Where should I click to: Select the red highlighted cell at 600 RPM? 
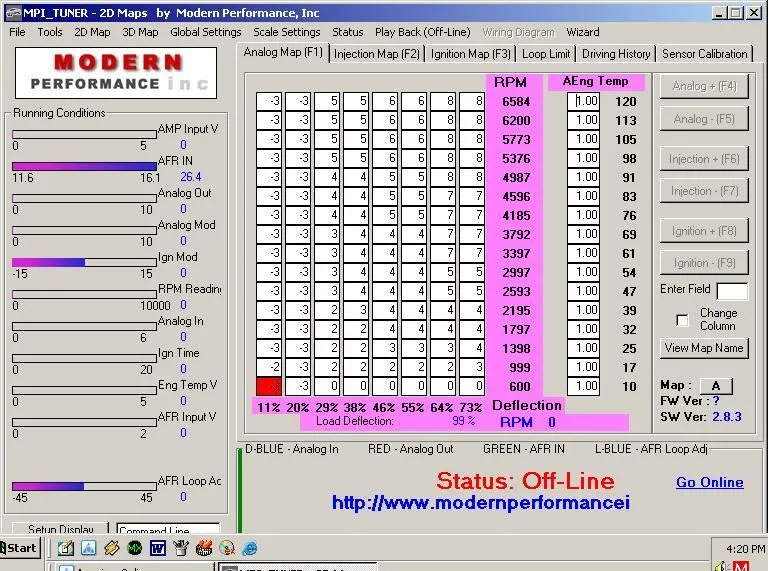coord(268,386)
